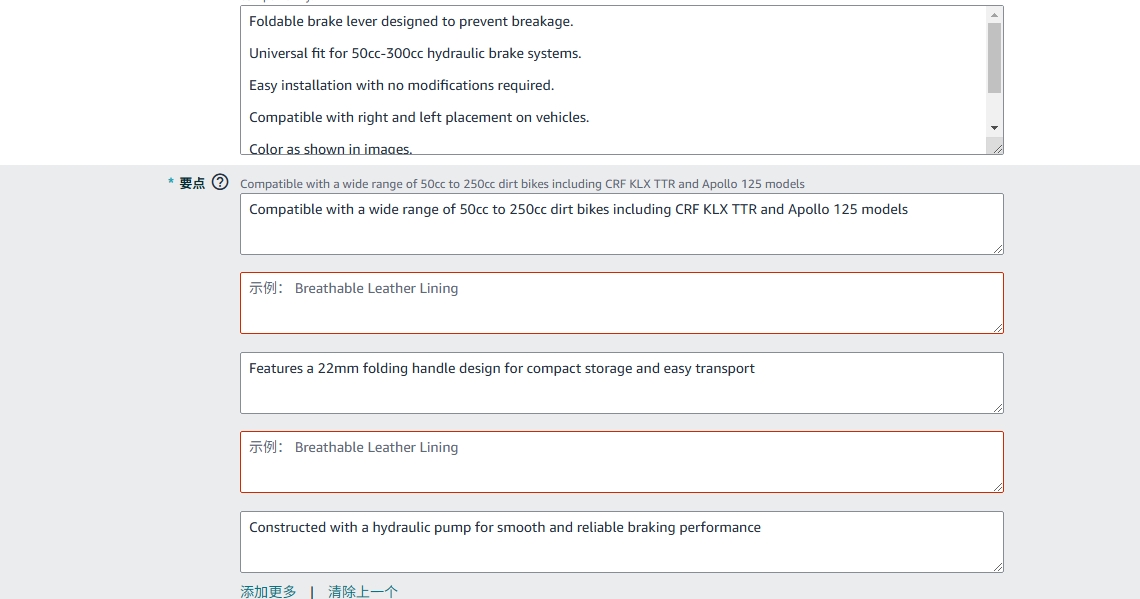The width and height of the screenshot is (1140, 599).
Task: Click resize grip on the dirt bikes compatibility field
Action: pyautogui.click(x=997, y=247)
